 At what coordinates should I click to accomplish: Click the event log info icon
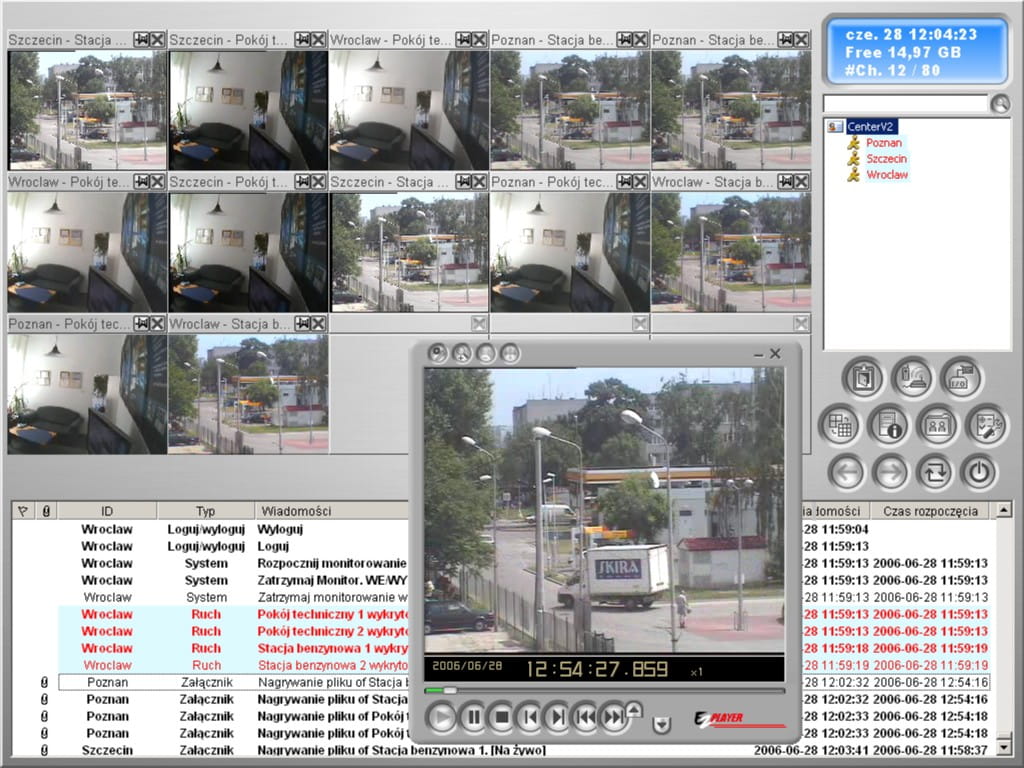(887, 425)
